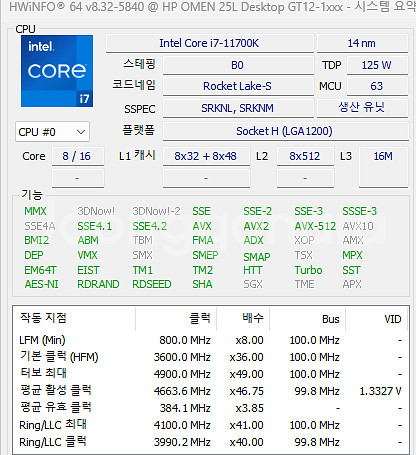Select the Ring/LLC 클럭 row
The width and height of the screenshot is (416, 455).
210,442
